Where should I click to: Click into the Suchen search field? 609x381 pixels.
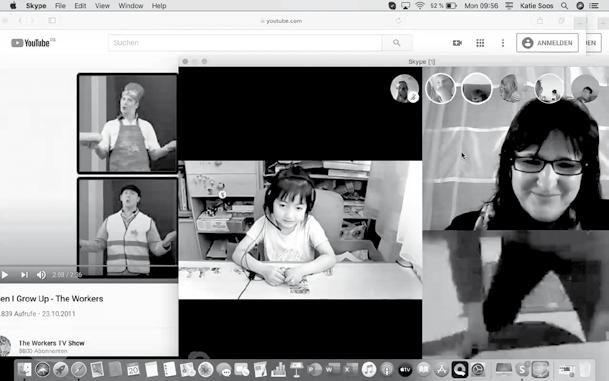pos(245,43)
